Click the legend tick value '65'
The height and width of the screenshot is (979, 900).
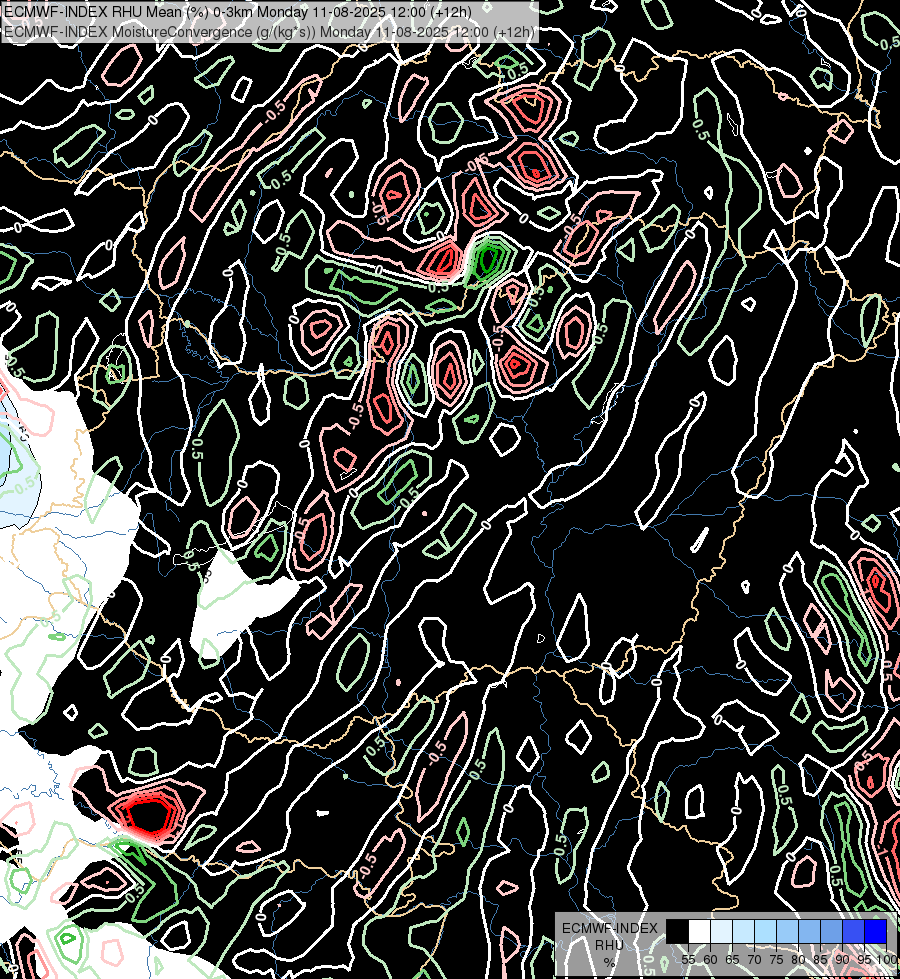coord(732,960)
